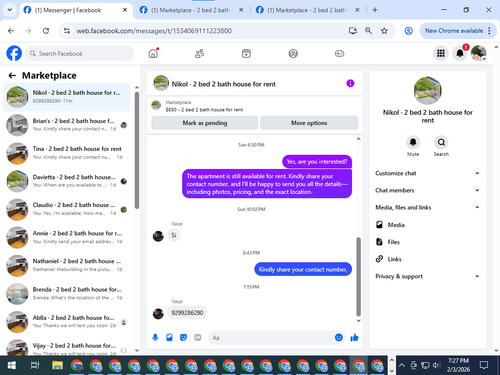Open Windows notification center
The height and width of the screenshot is (375, 500).
pos(484,365)
